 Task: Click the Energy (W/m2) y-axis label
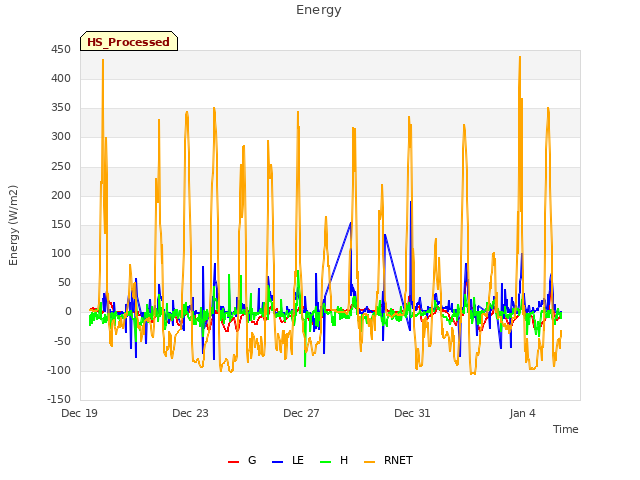click(13, 225)
